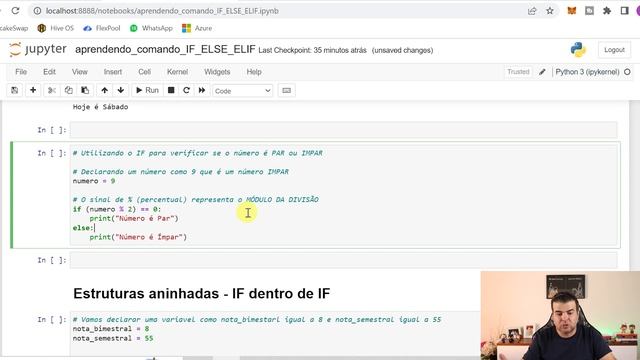This screenshot has width=640, height=360.
Task: Click the else: line in code
Action: point(83,228)
